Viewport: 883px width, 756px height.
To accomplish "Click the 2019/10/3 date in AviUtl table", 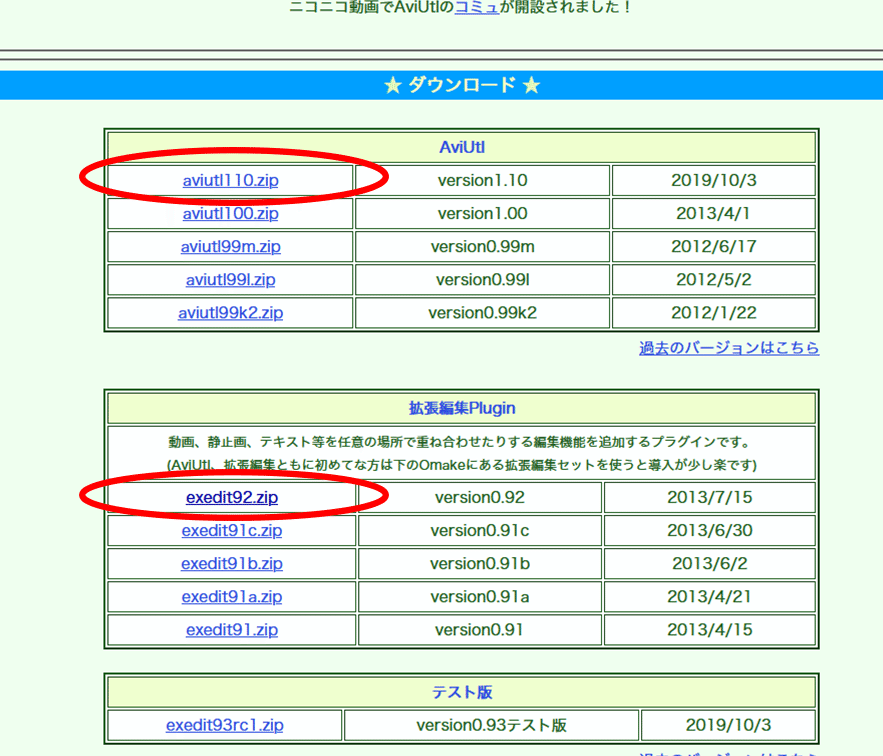I will [x=713, y=180].
